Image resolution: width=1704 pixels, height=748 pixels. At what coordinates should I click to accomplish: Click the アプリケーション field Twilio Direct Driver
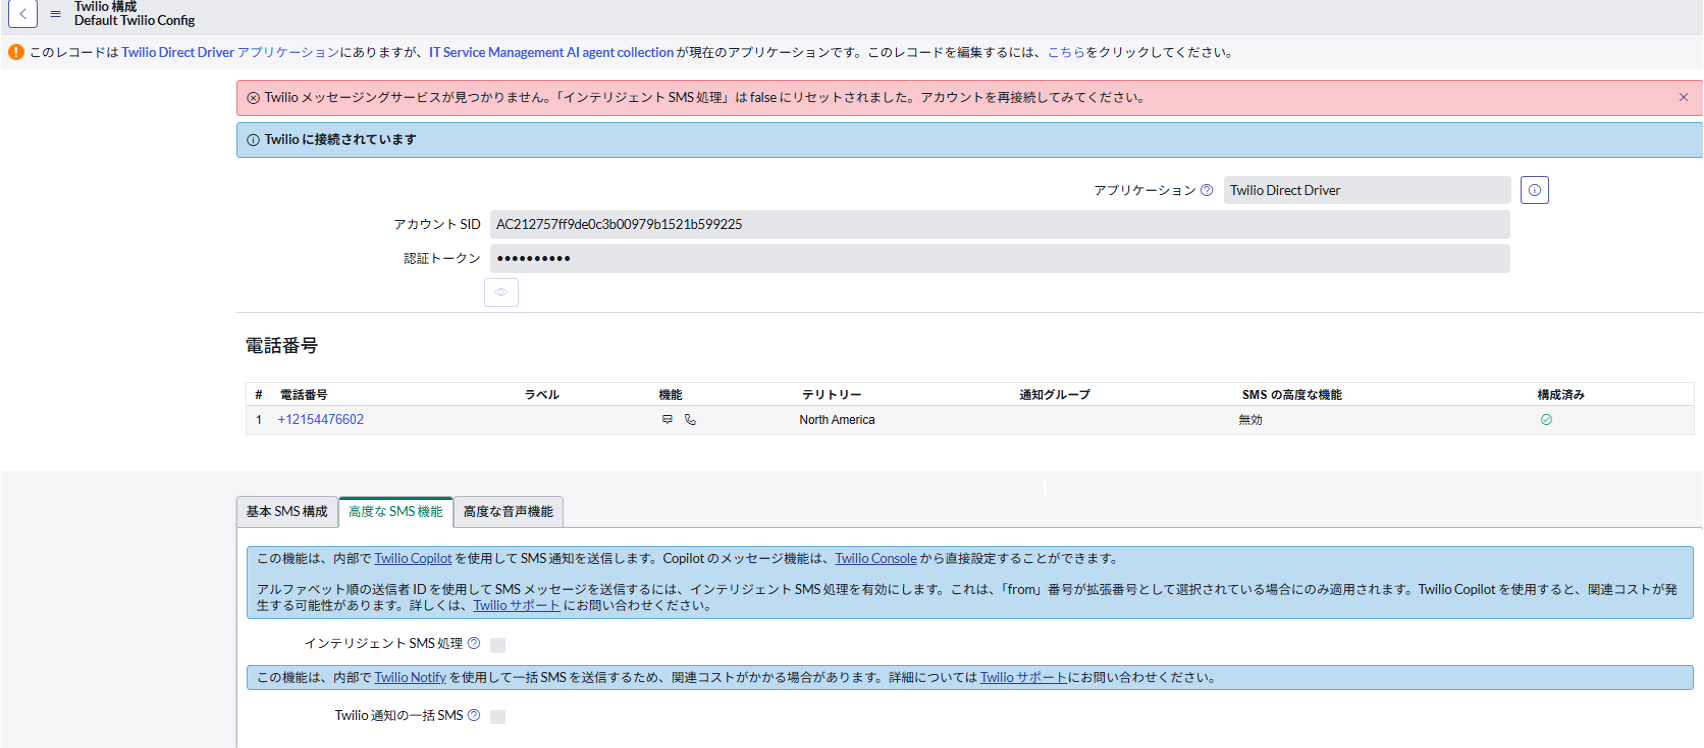(1367, 190)
